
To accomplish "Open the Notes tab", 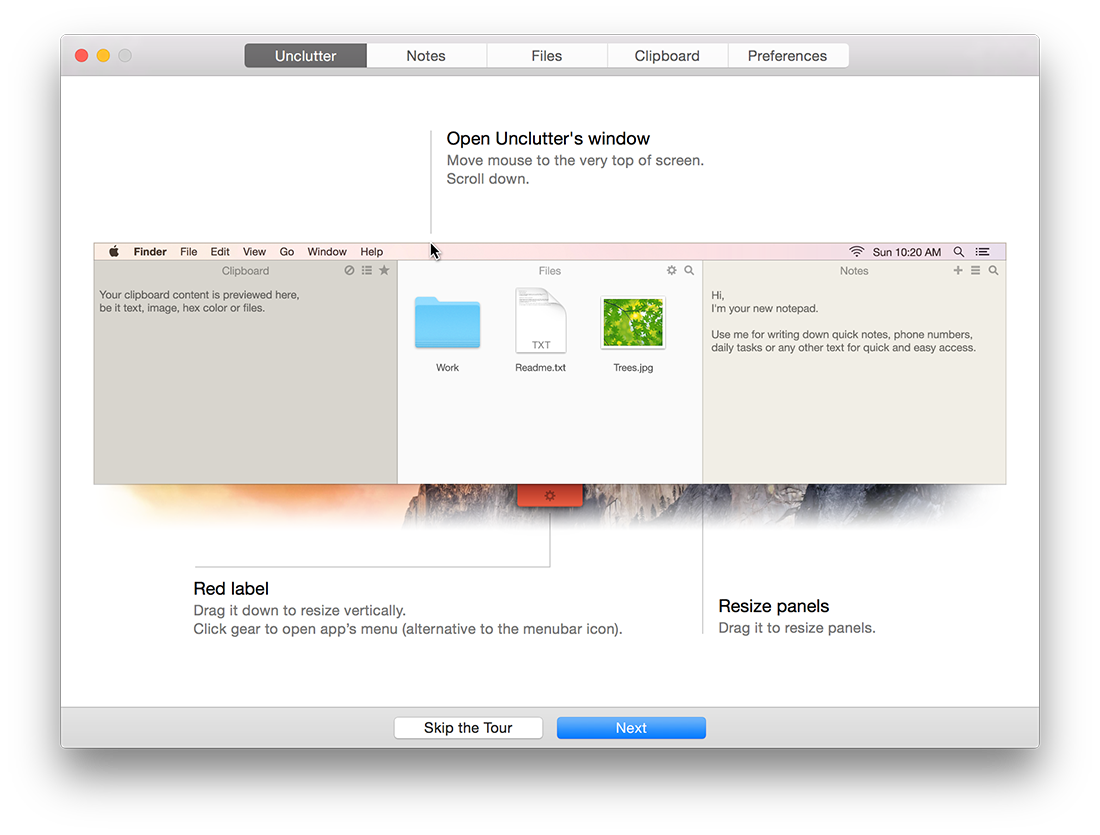I will tap(426, 55).
